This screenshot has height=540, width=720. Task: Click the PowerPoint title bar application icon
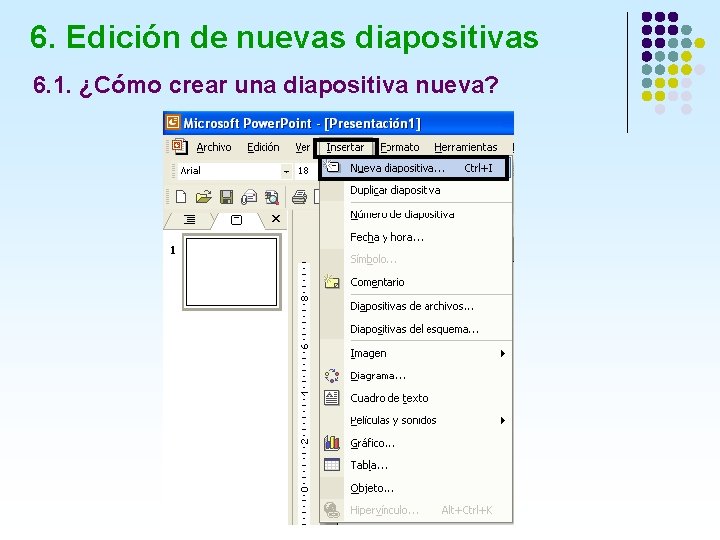point(173,123)
